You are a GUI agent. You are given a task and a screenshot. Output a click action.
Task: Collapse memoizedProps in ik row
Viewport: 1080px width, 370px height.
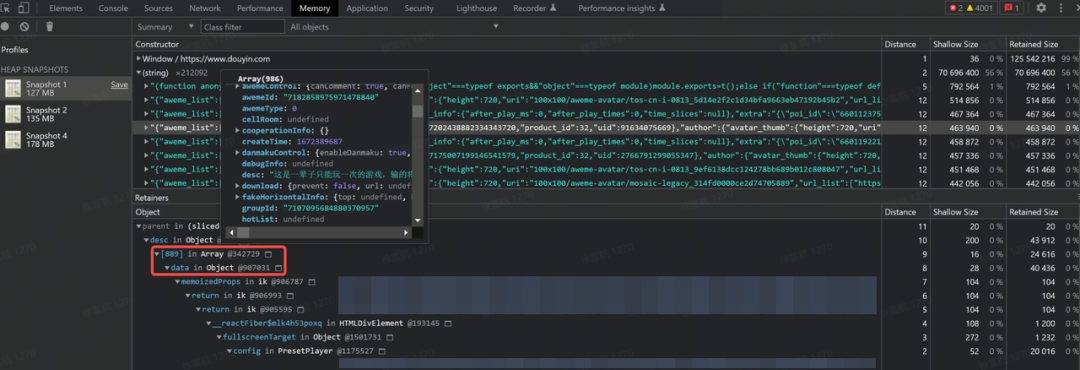[177, 282]
